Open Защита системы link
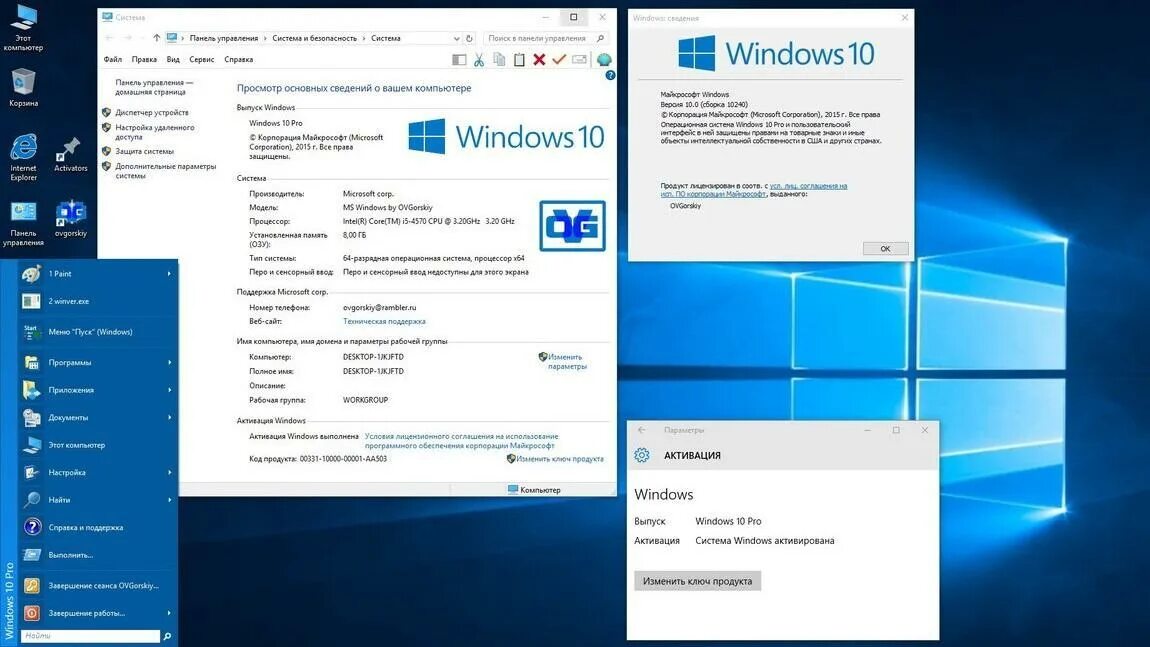Screen dimensions: 1150x647 pyautogui.click(x=144, y=151)
